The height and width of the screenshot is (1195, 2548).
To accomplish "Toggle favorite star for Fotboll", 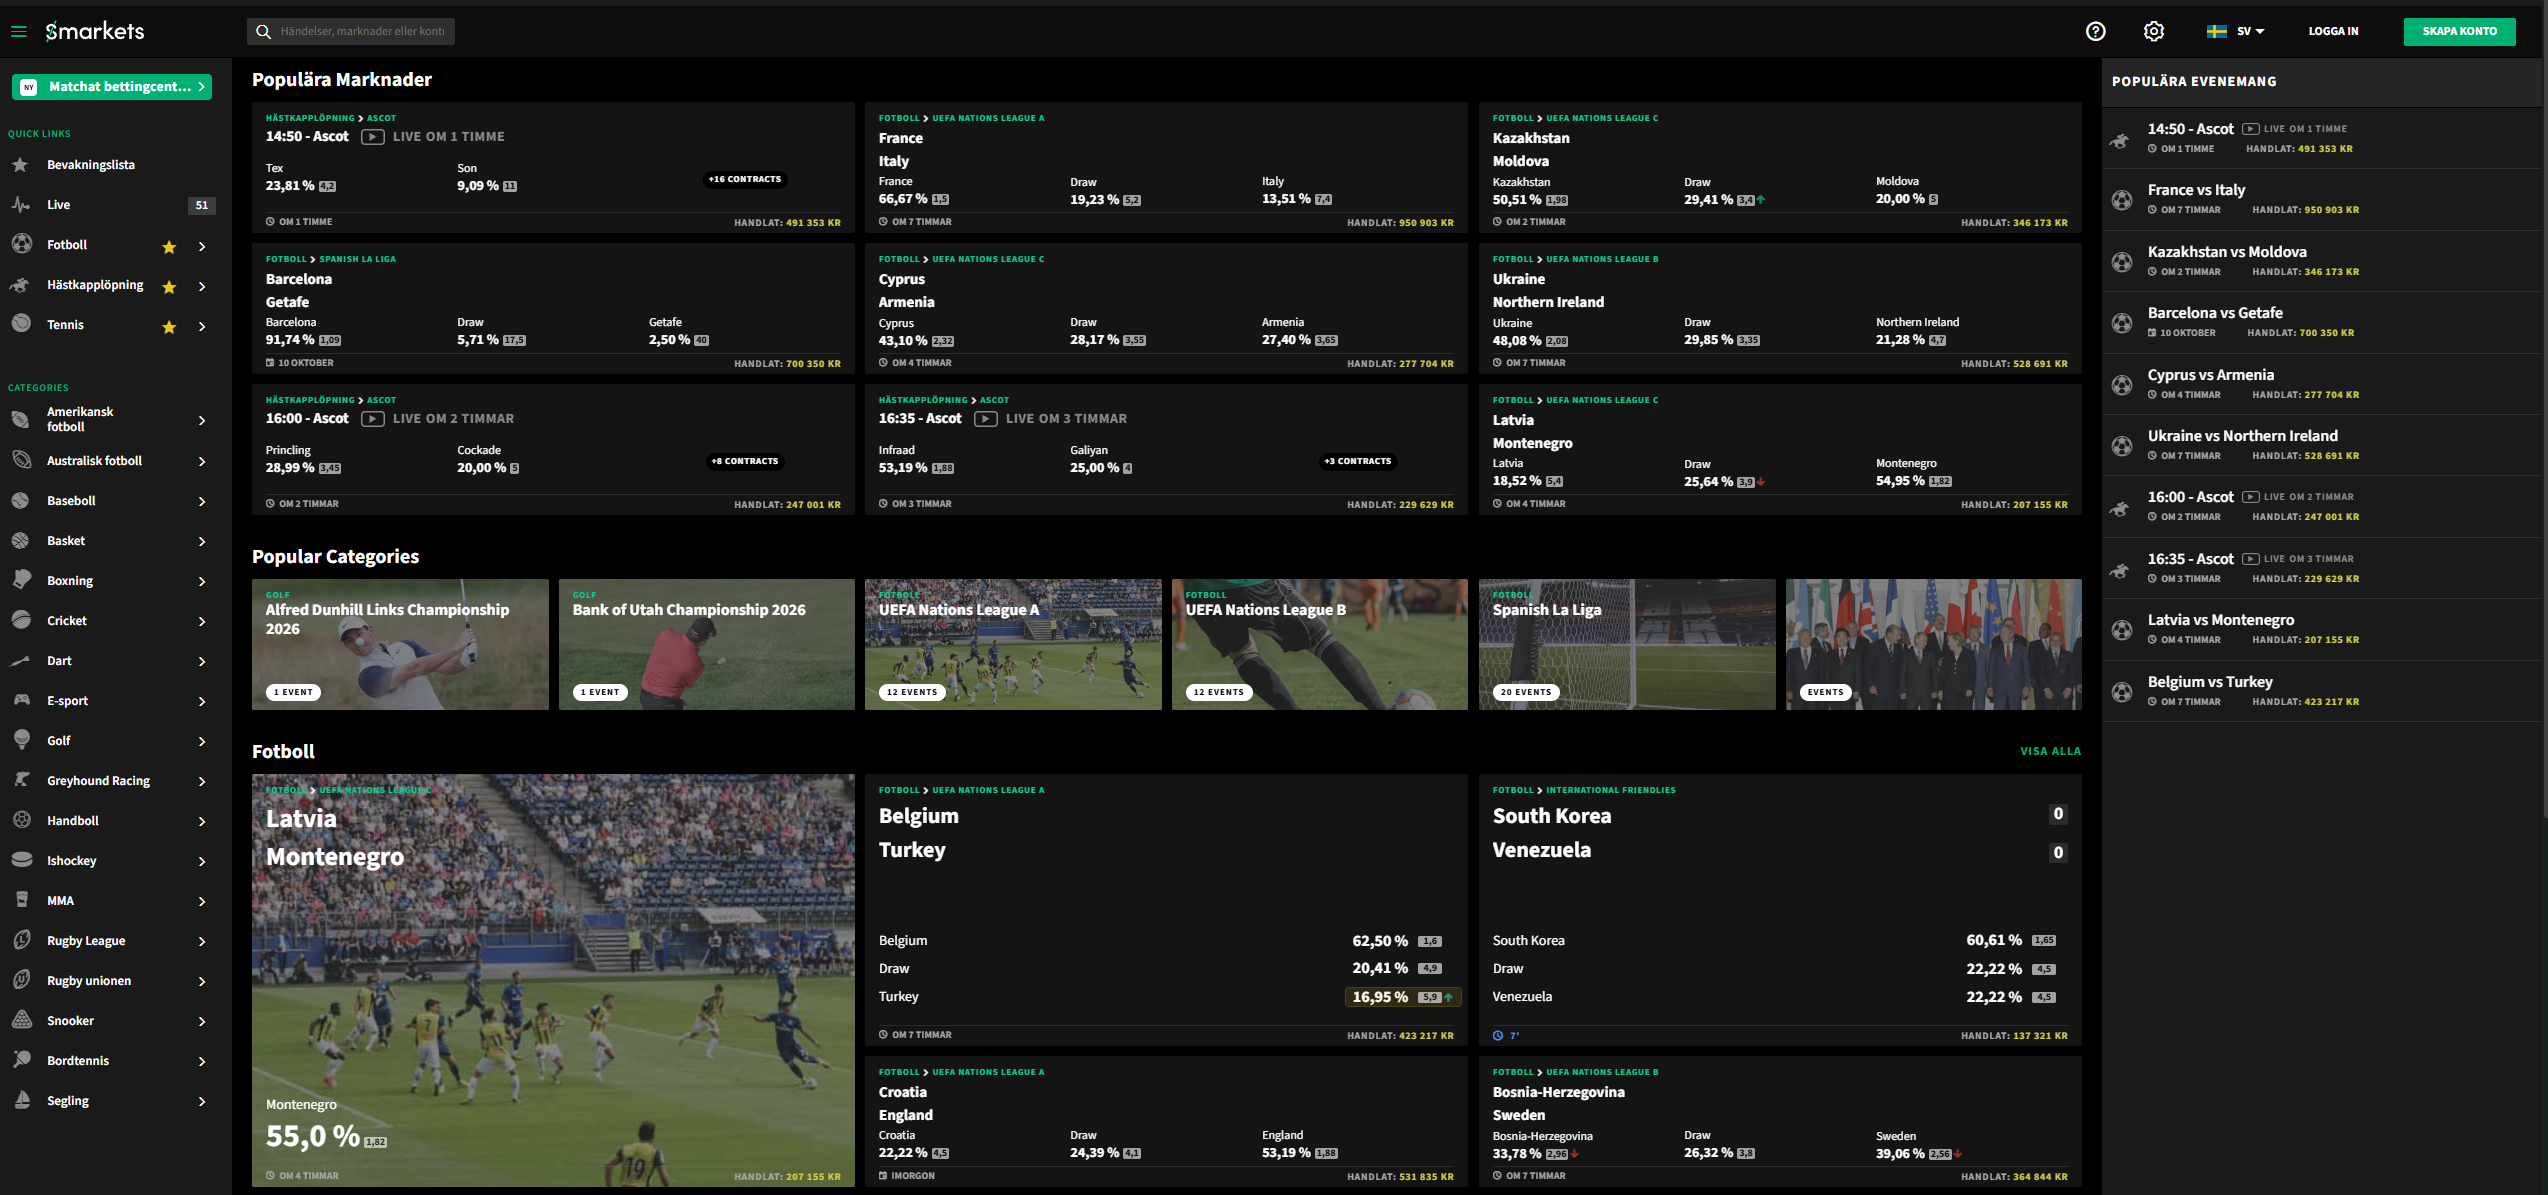I will [169, 246].
